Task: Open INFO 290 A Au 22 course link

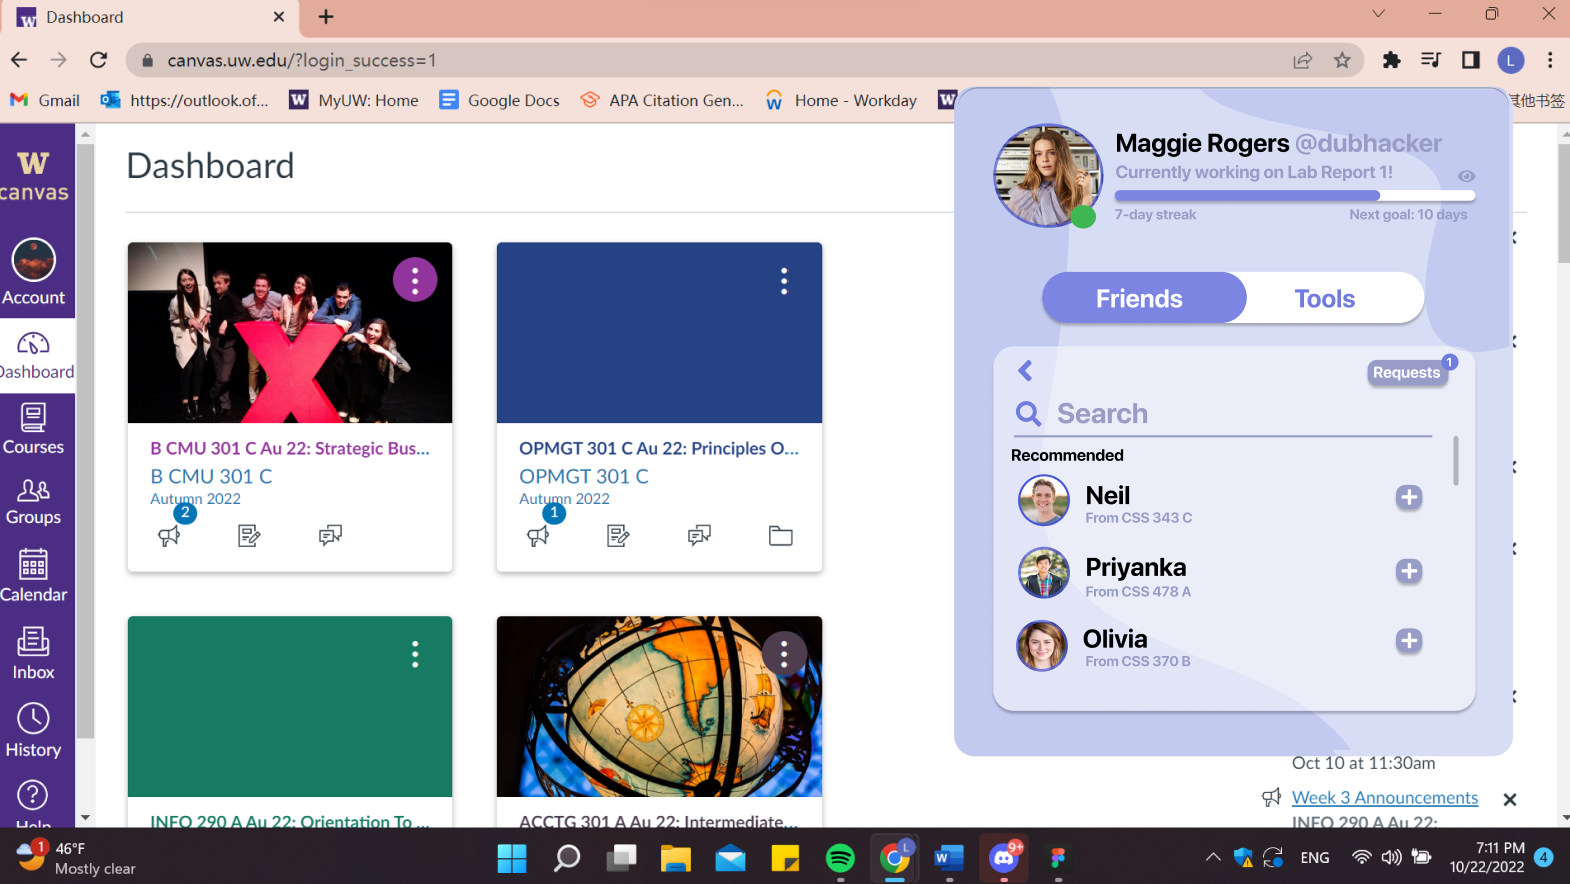Action: (x=290, y=820)
